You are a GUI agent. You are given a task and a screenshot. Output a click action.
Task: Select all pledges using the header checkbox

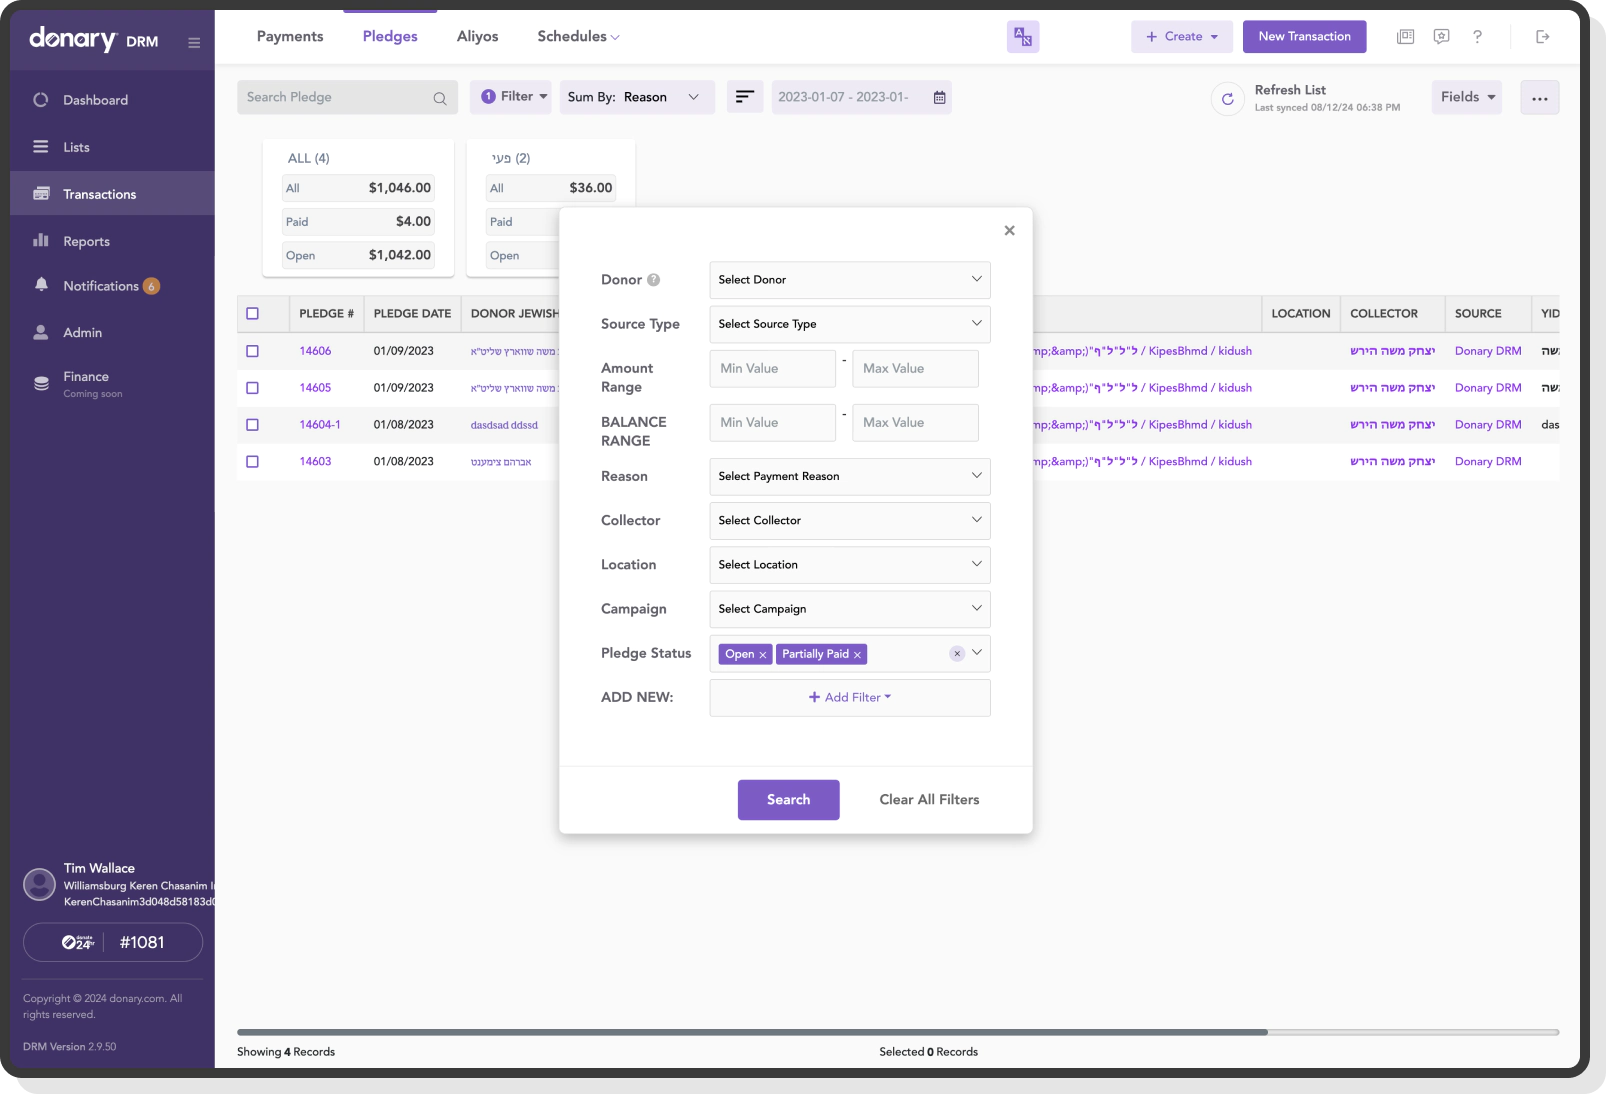(253, 313)
